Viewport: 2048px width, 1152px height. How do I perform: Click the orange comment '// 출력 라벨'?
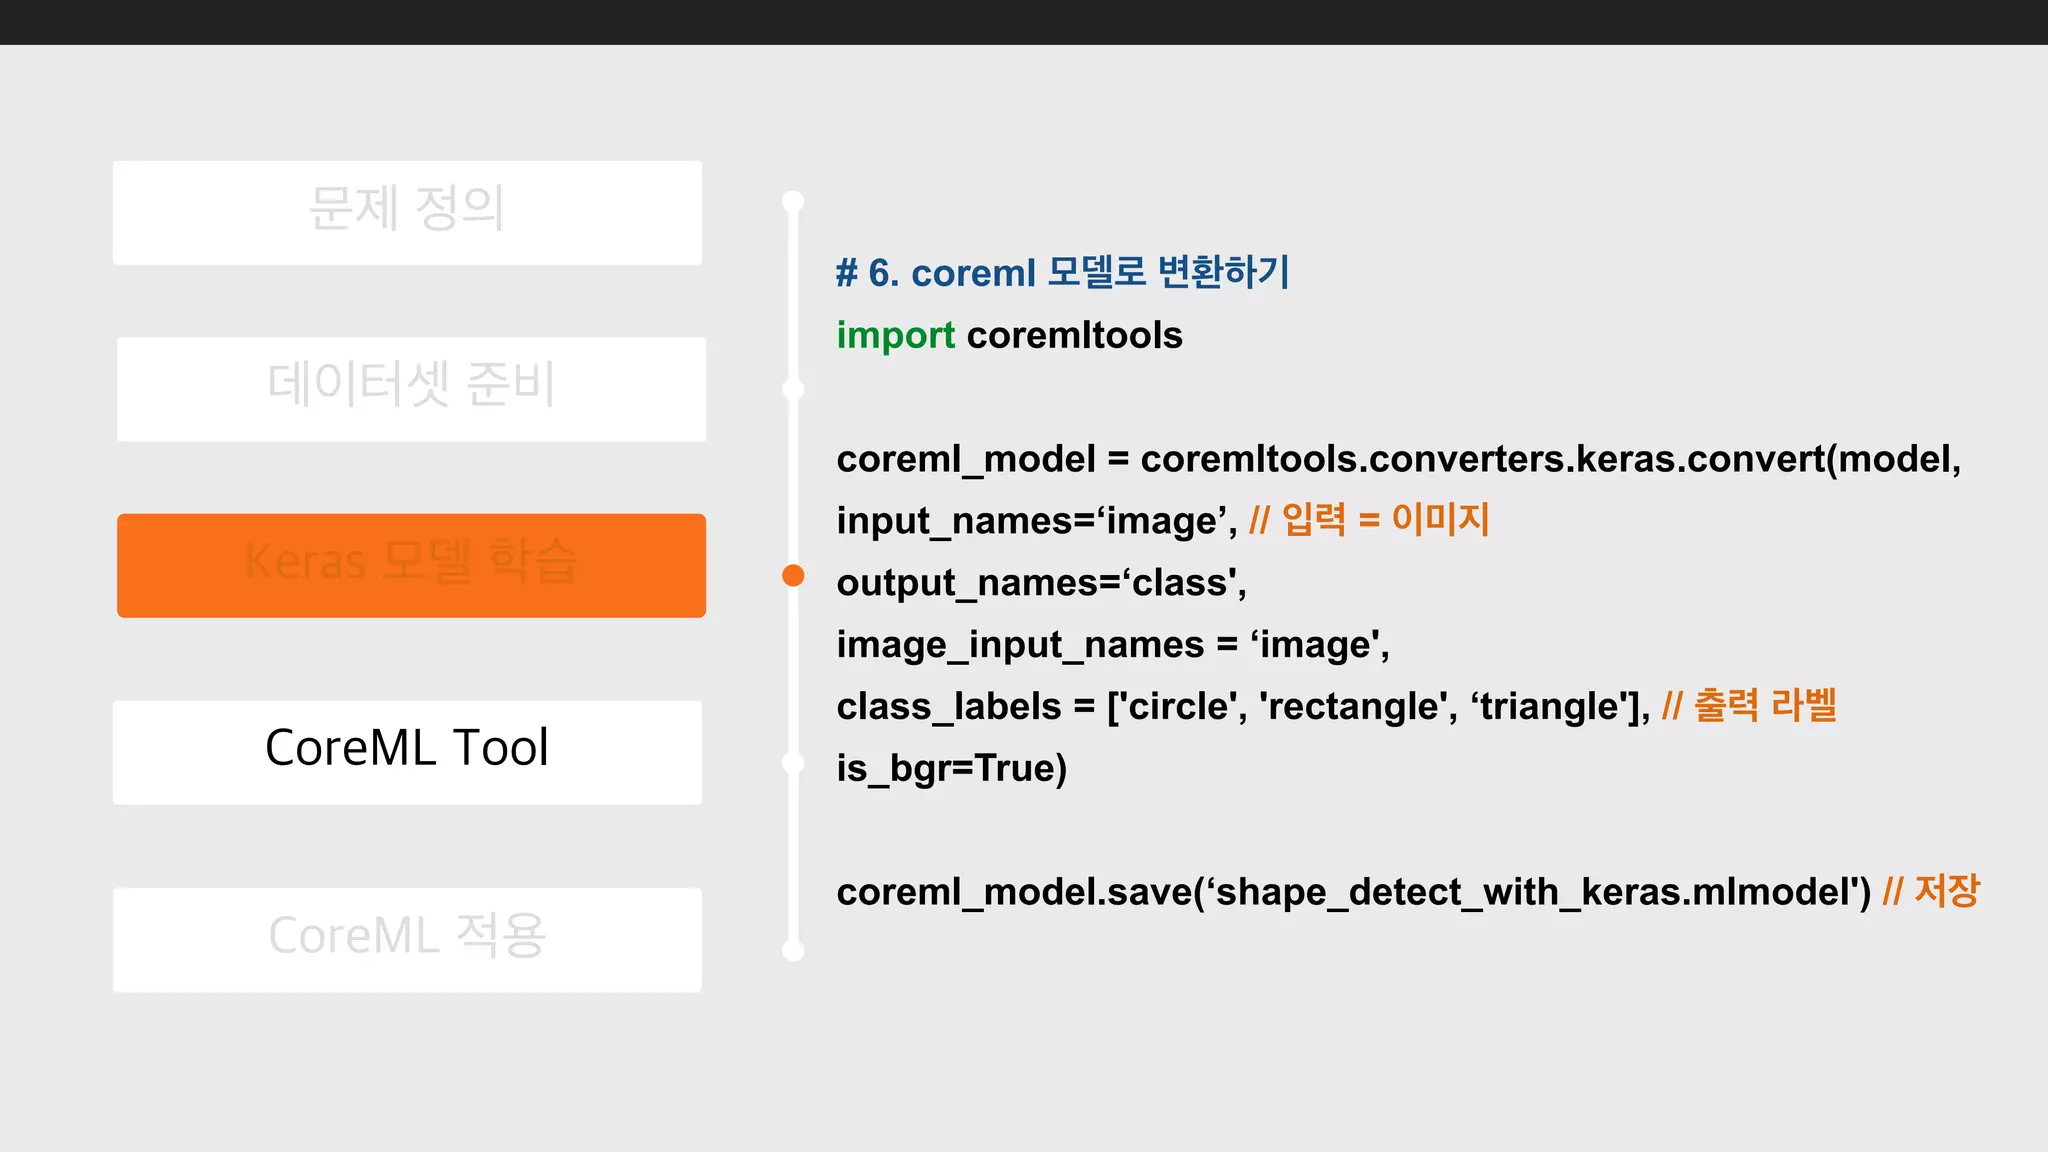1749,705
